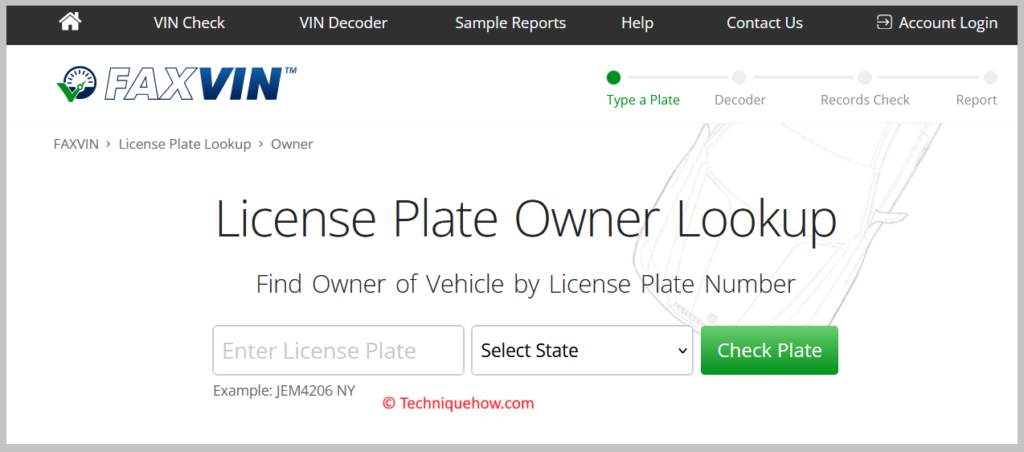Image resolution: width=1024 pixels, height=452 pixels.
Task: Select the Owner breadcrumb item
Action: [x=292, y=144]
